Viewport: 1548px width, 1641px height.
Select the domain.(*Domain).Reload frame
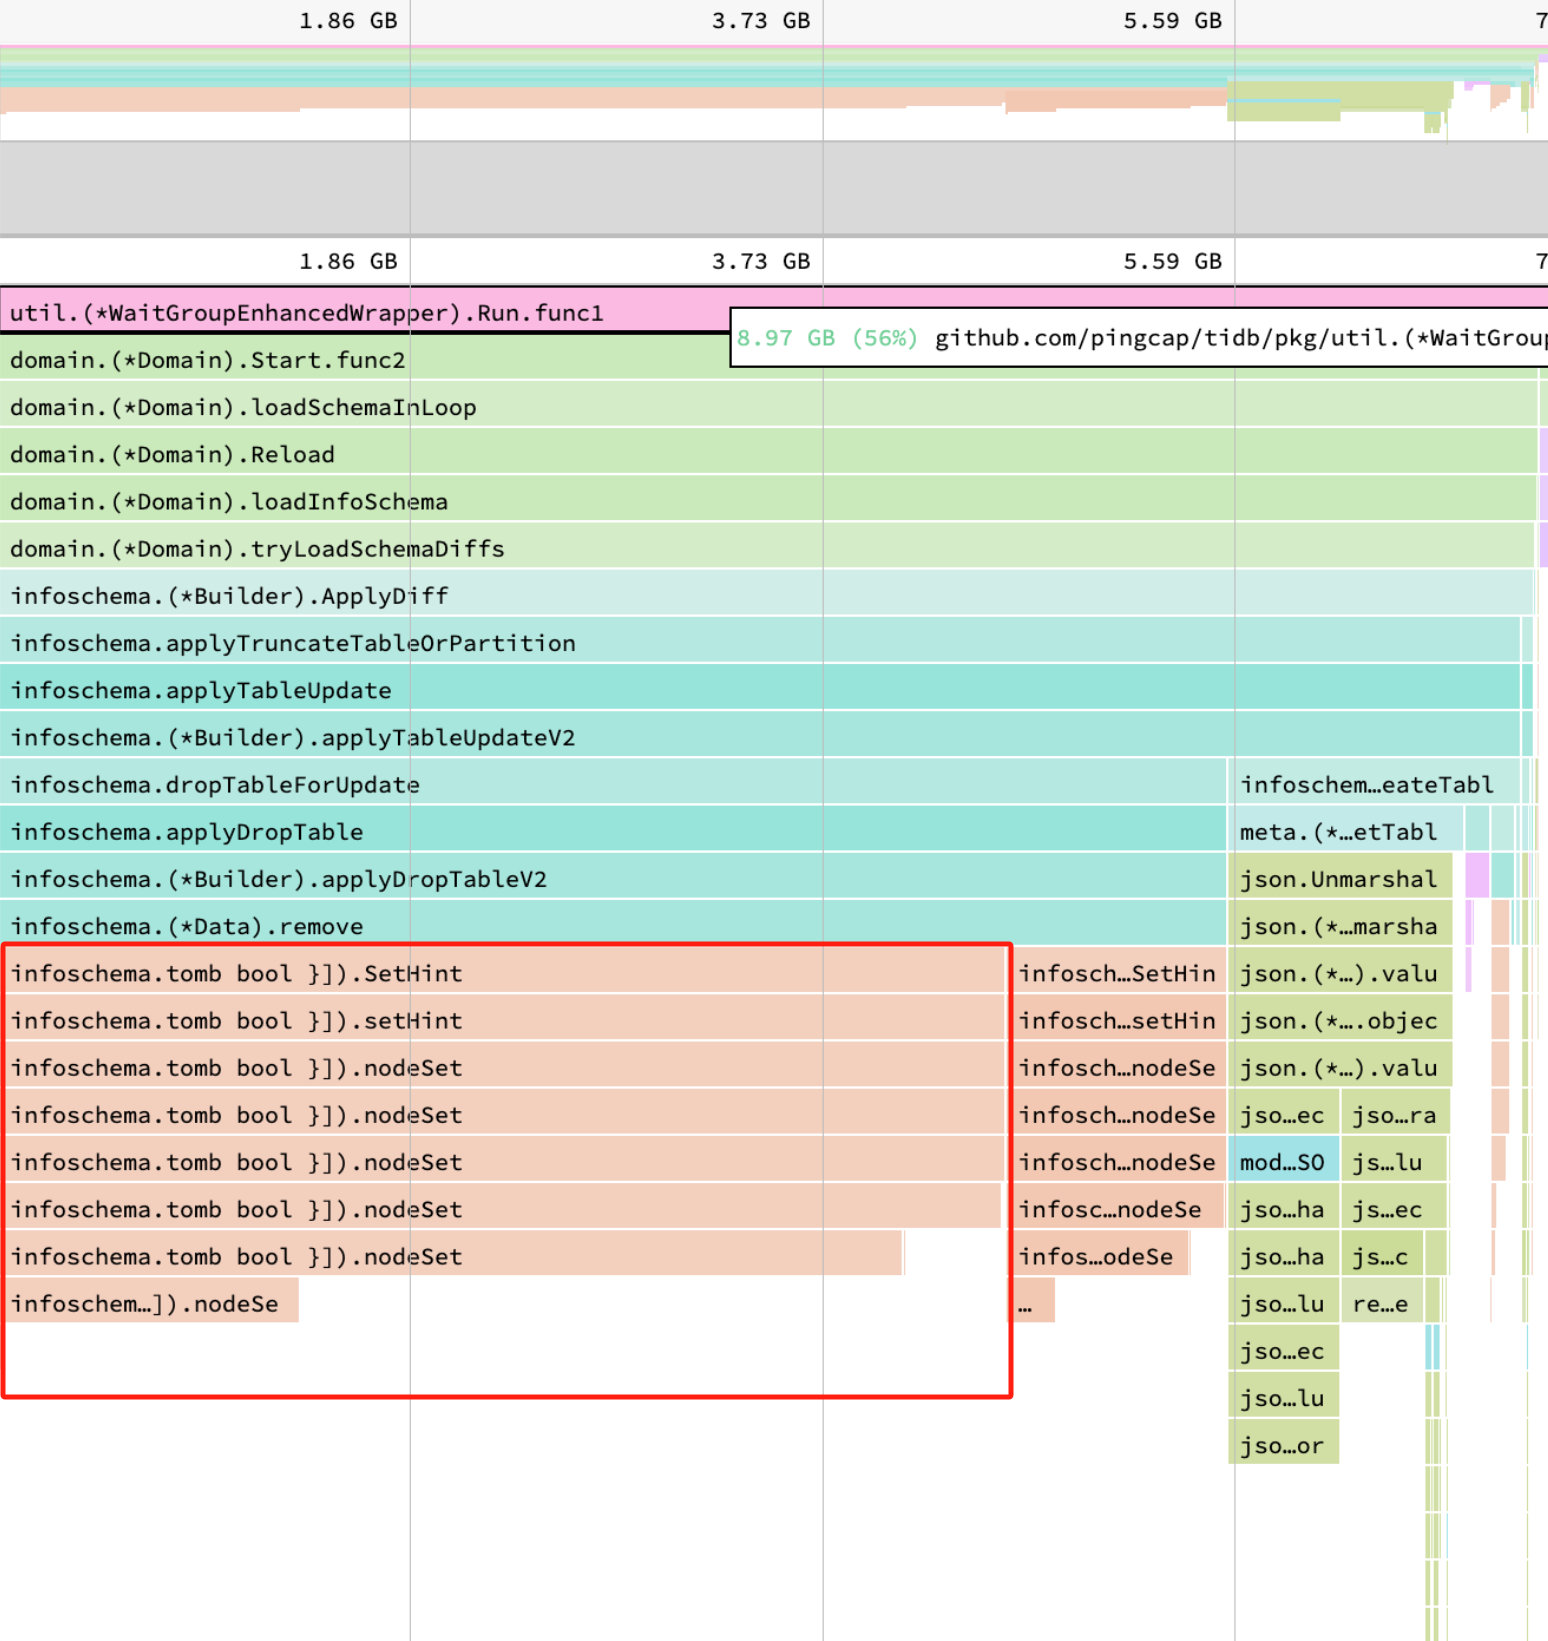[172, 454]
